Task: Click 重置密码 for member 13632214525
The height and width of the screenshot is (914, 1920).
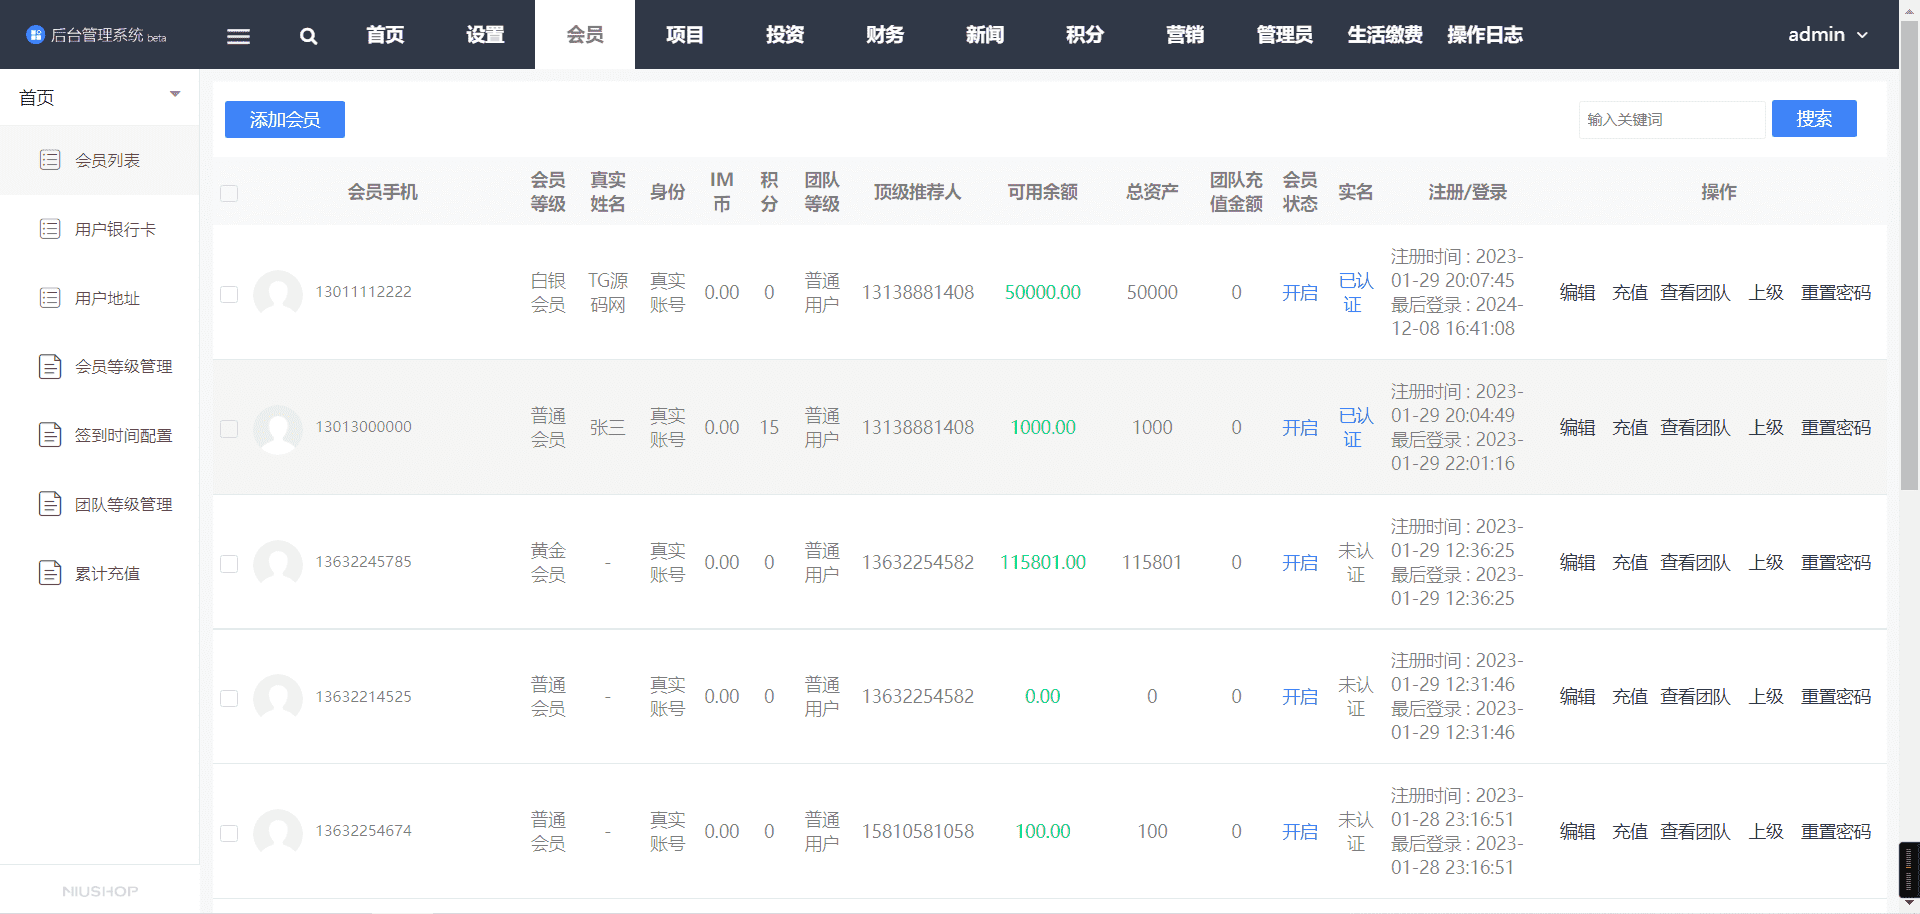Action: tap(1836, 697)
